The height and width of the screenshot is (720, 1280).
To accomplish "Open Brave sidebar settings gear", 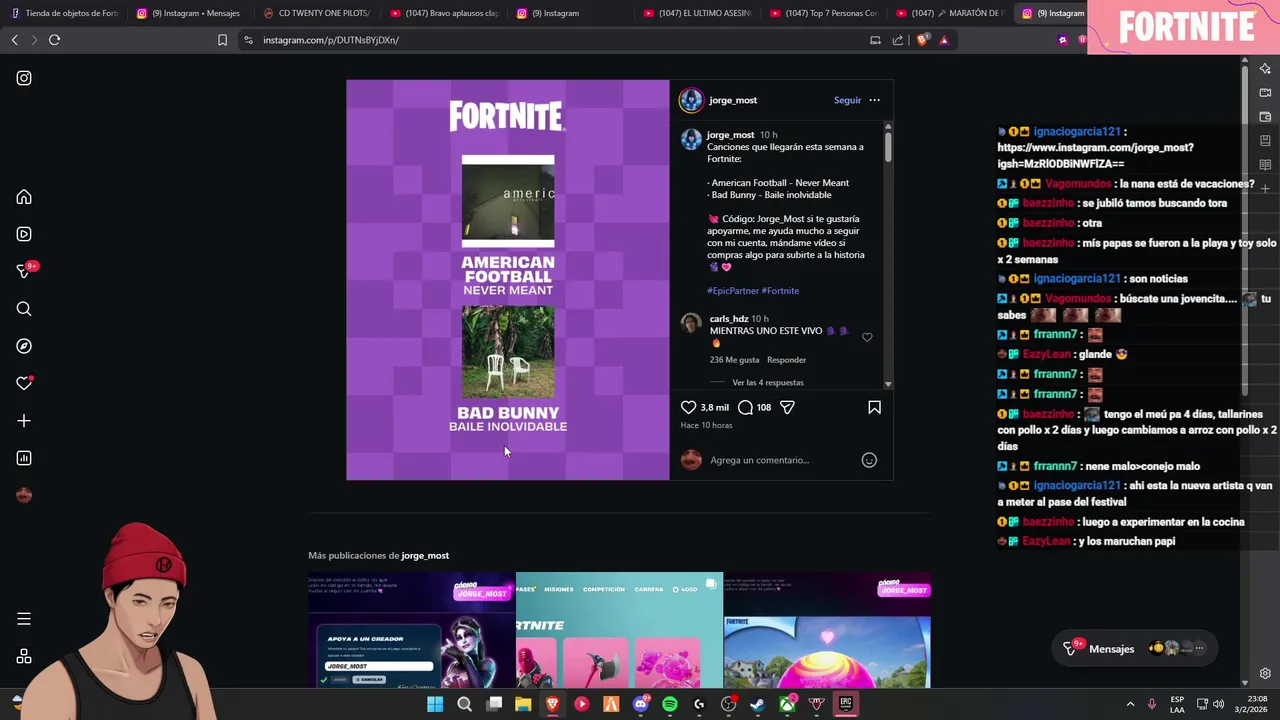I will pyautogui.click(x=1265, y=674).
